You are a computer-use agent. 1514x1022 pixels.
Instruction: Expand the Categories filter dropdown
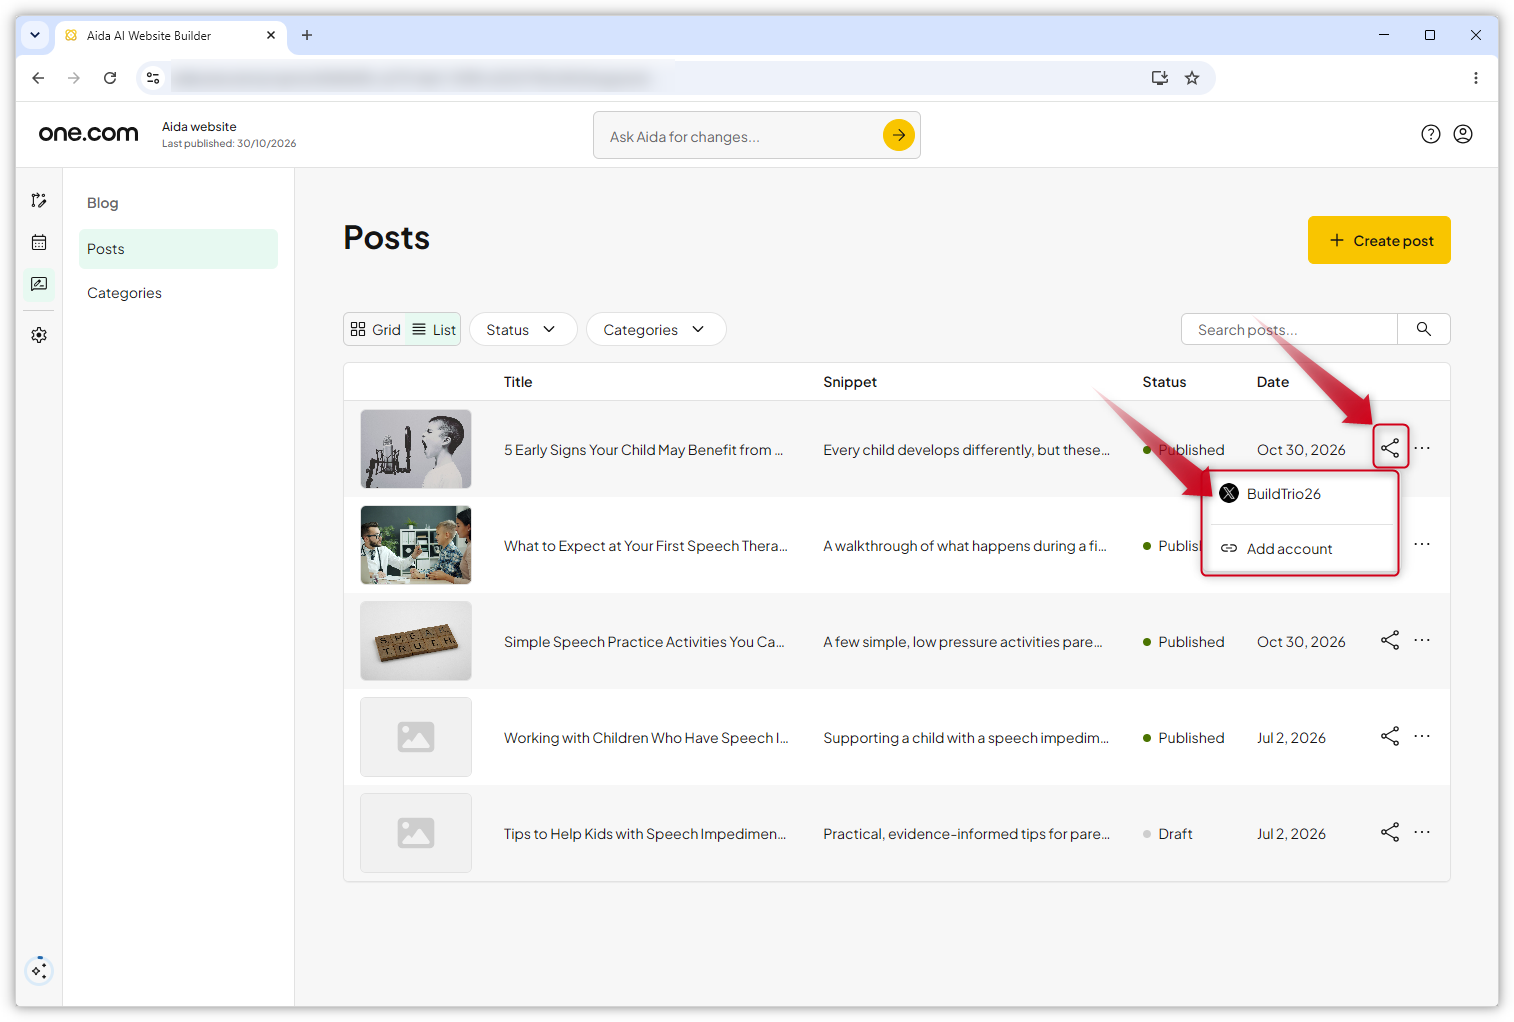click(656, 330)
